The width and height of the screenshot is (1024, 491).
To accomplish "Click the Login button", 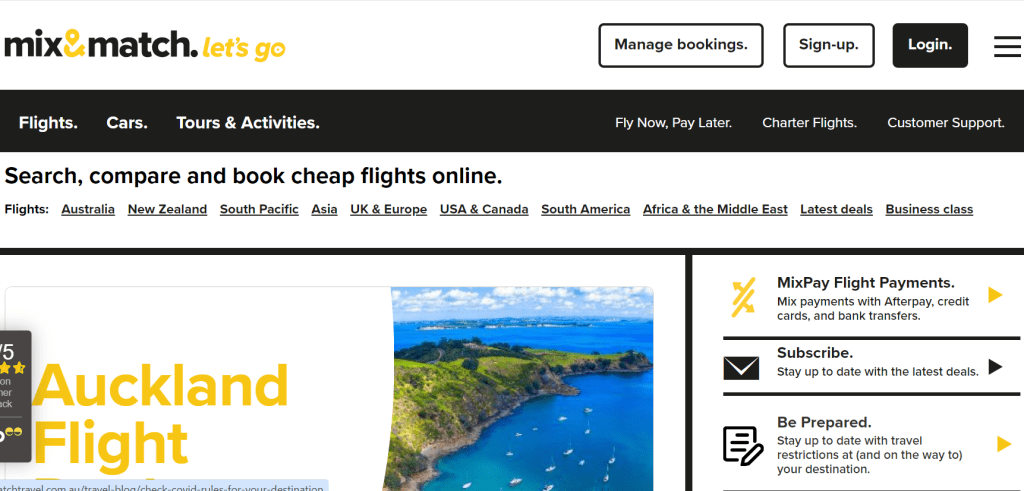I will click(930, 45).
